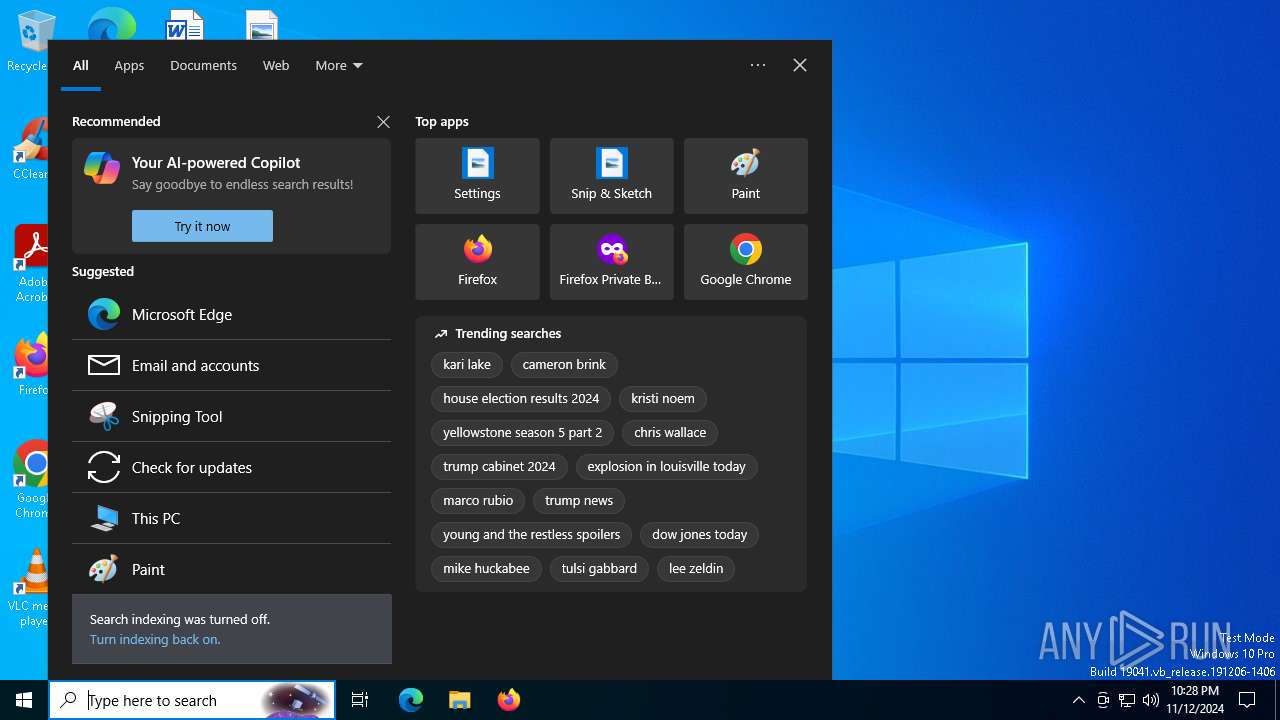Search trending topic kari lake
1280x720 pixels.
(467, 365)
